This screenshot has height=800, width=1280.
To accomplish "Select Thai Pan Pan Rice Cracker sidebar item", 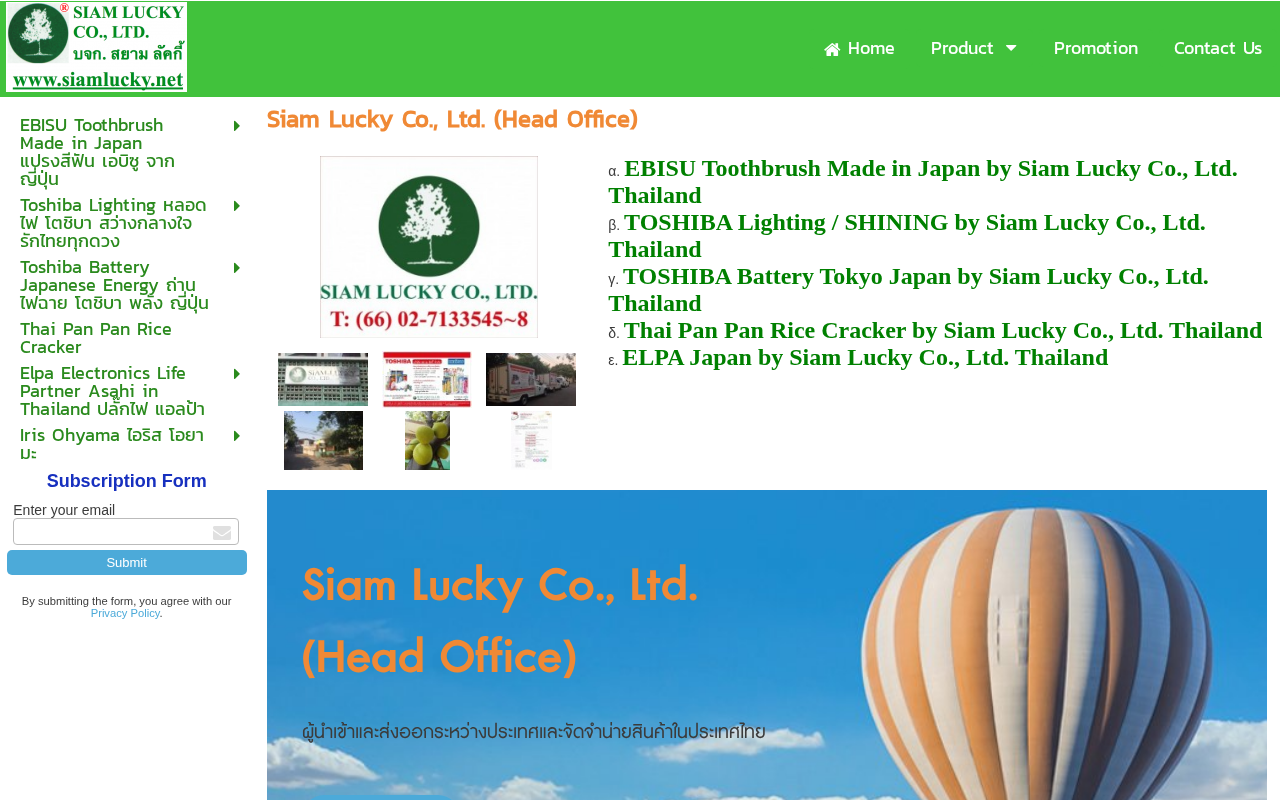I will (115, 338).
